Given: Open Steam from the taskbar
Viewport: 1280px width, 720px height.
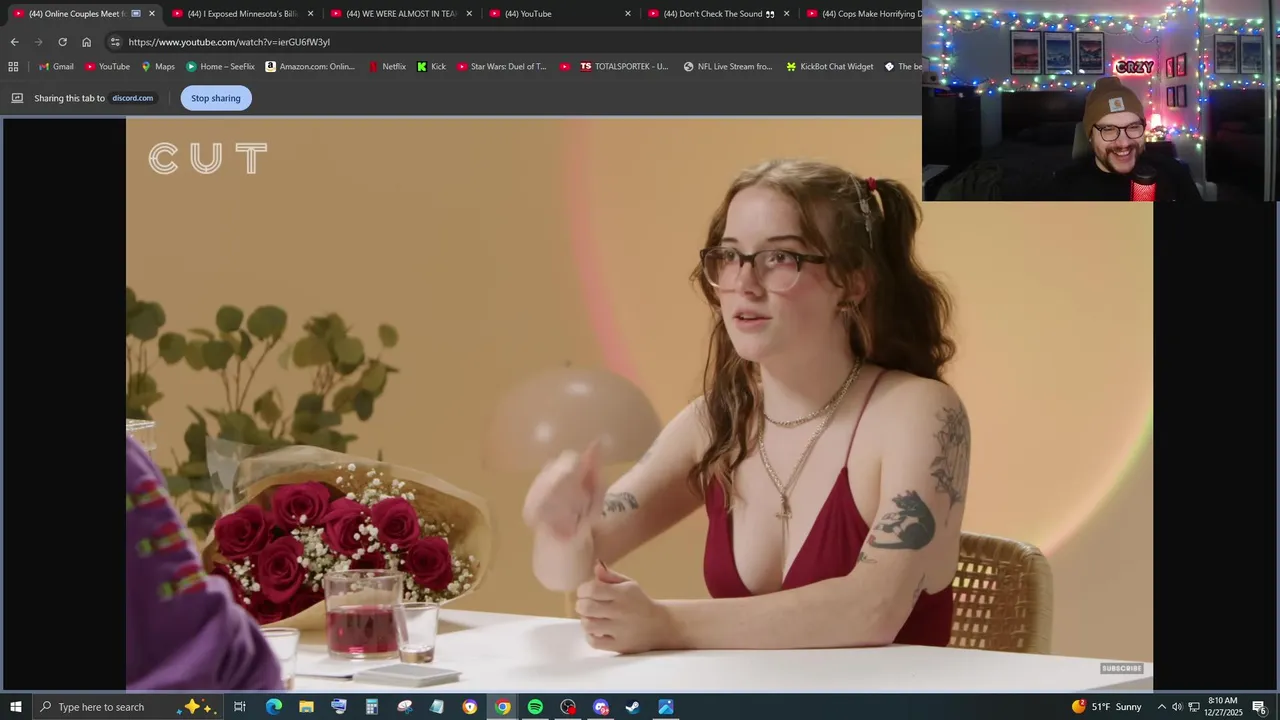Looking at the screenshot, I should tap(633, 707).
